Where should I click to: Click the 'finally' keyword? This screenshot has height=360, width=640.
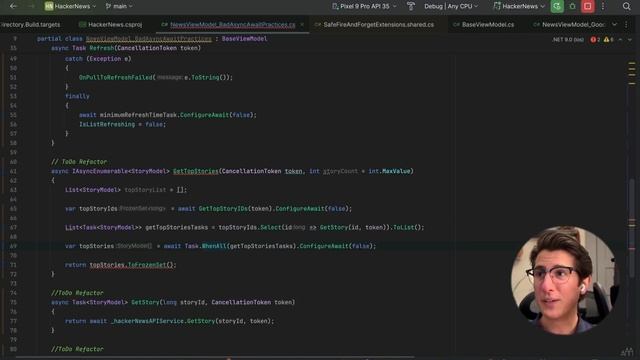pyautogui.click(x=77, y=96)
